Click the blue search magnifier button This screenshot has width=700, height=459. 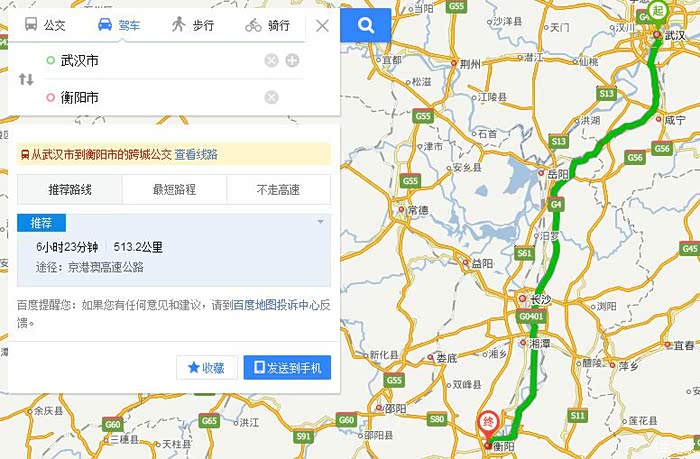point(366,25)
